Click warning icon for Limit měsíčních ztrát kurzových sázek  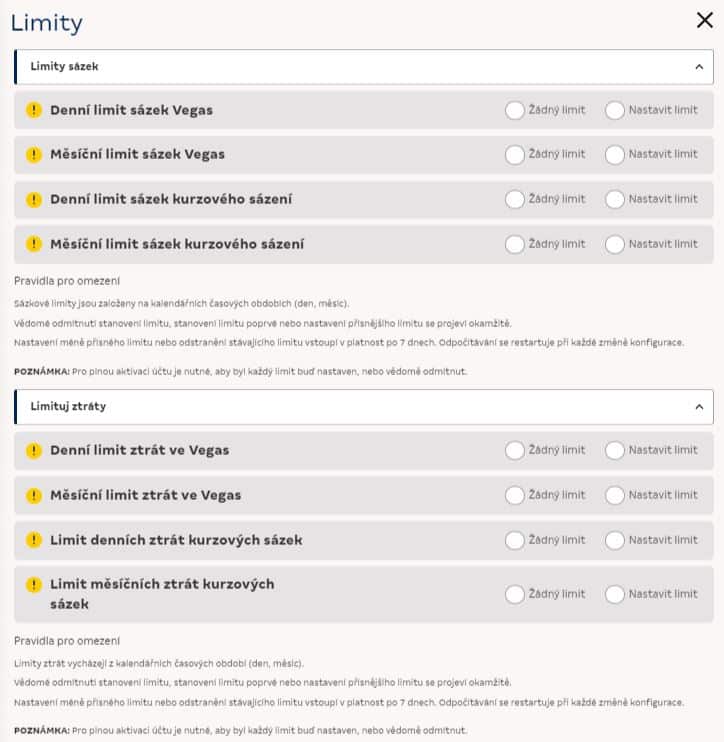click(34, 585)
